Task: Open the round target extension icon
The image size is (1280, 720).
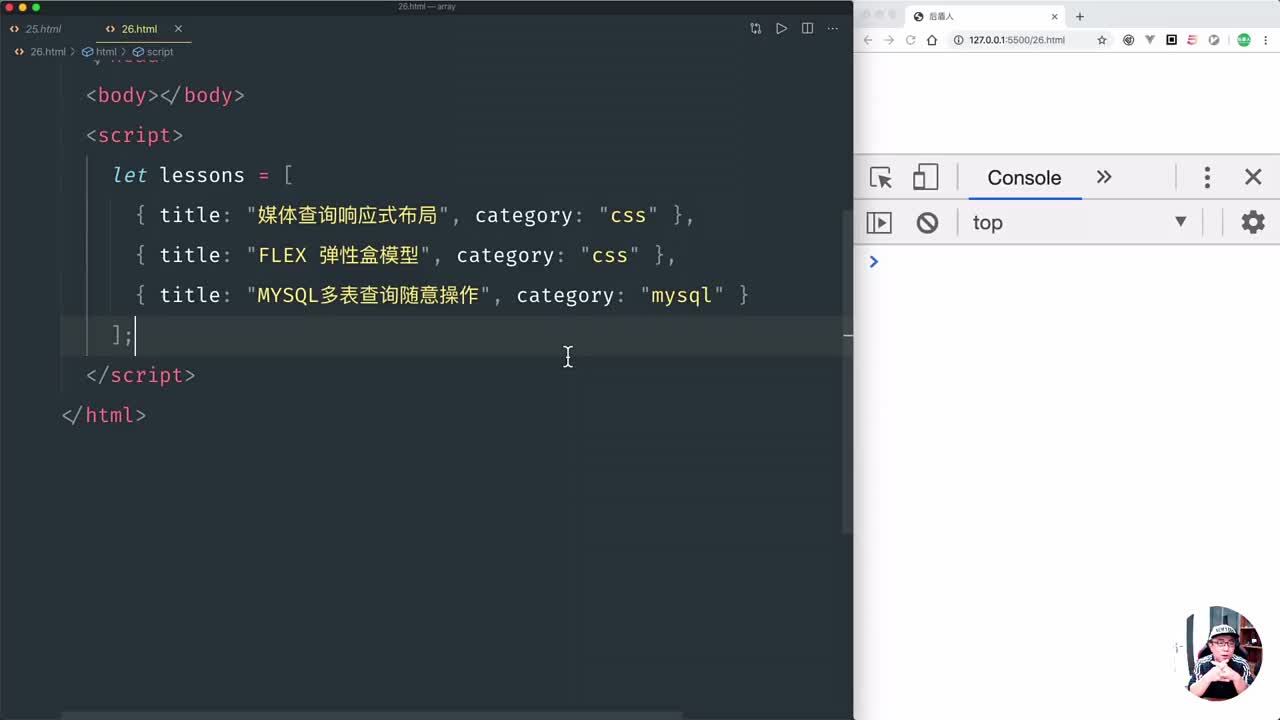Action: tap(1129, 40)
